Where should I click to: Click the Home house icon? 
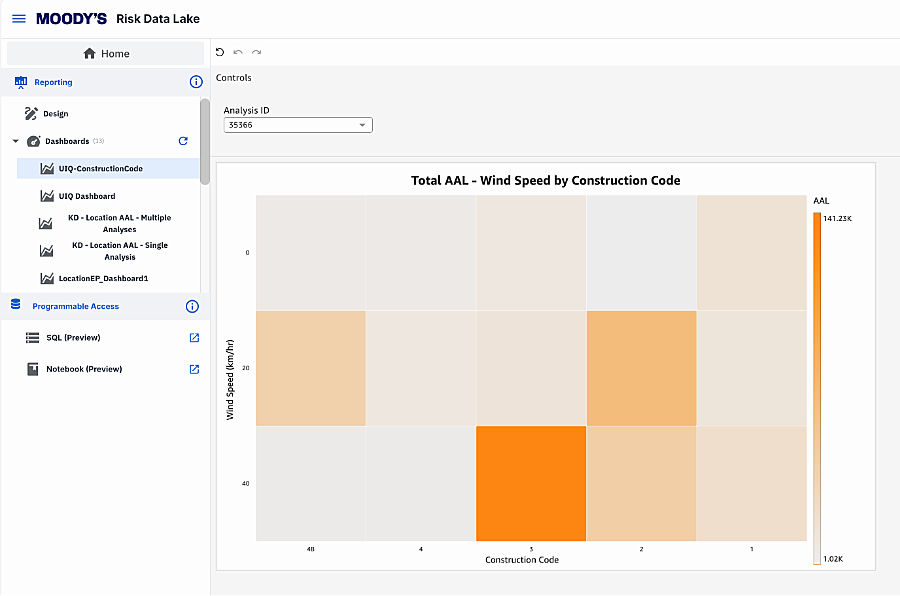tap(89, 53)
